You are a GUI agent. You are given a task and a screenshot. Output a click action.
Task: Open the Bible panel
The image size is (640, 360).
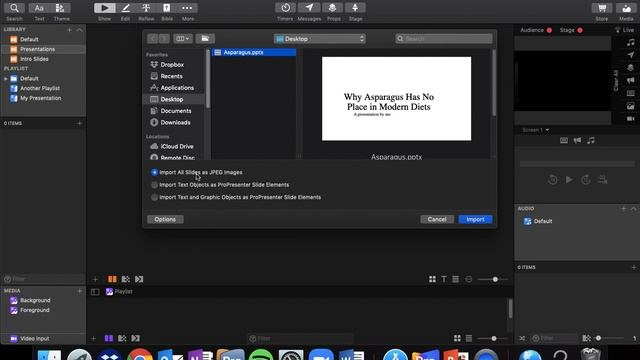tap(167, 8)
